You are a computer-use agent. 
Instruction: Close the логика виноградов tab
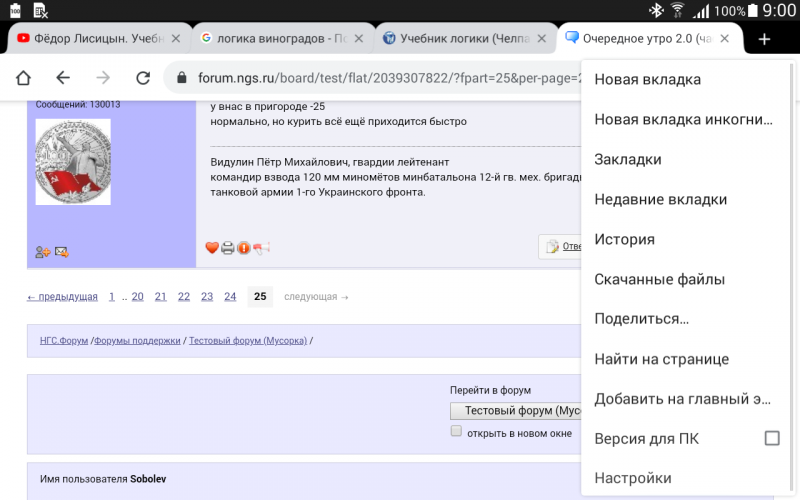[x=359, y=39]
